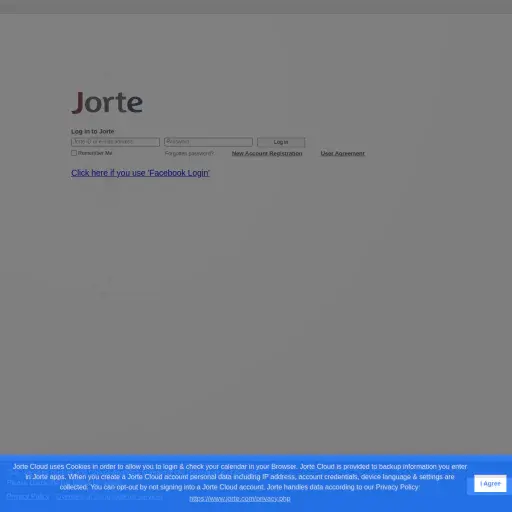Viewport: 512px width, 512px height.
Task: Enable the Remember Me checkbox
Action: coord(74,153)
